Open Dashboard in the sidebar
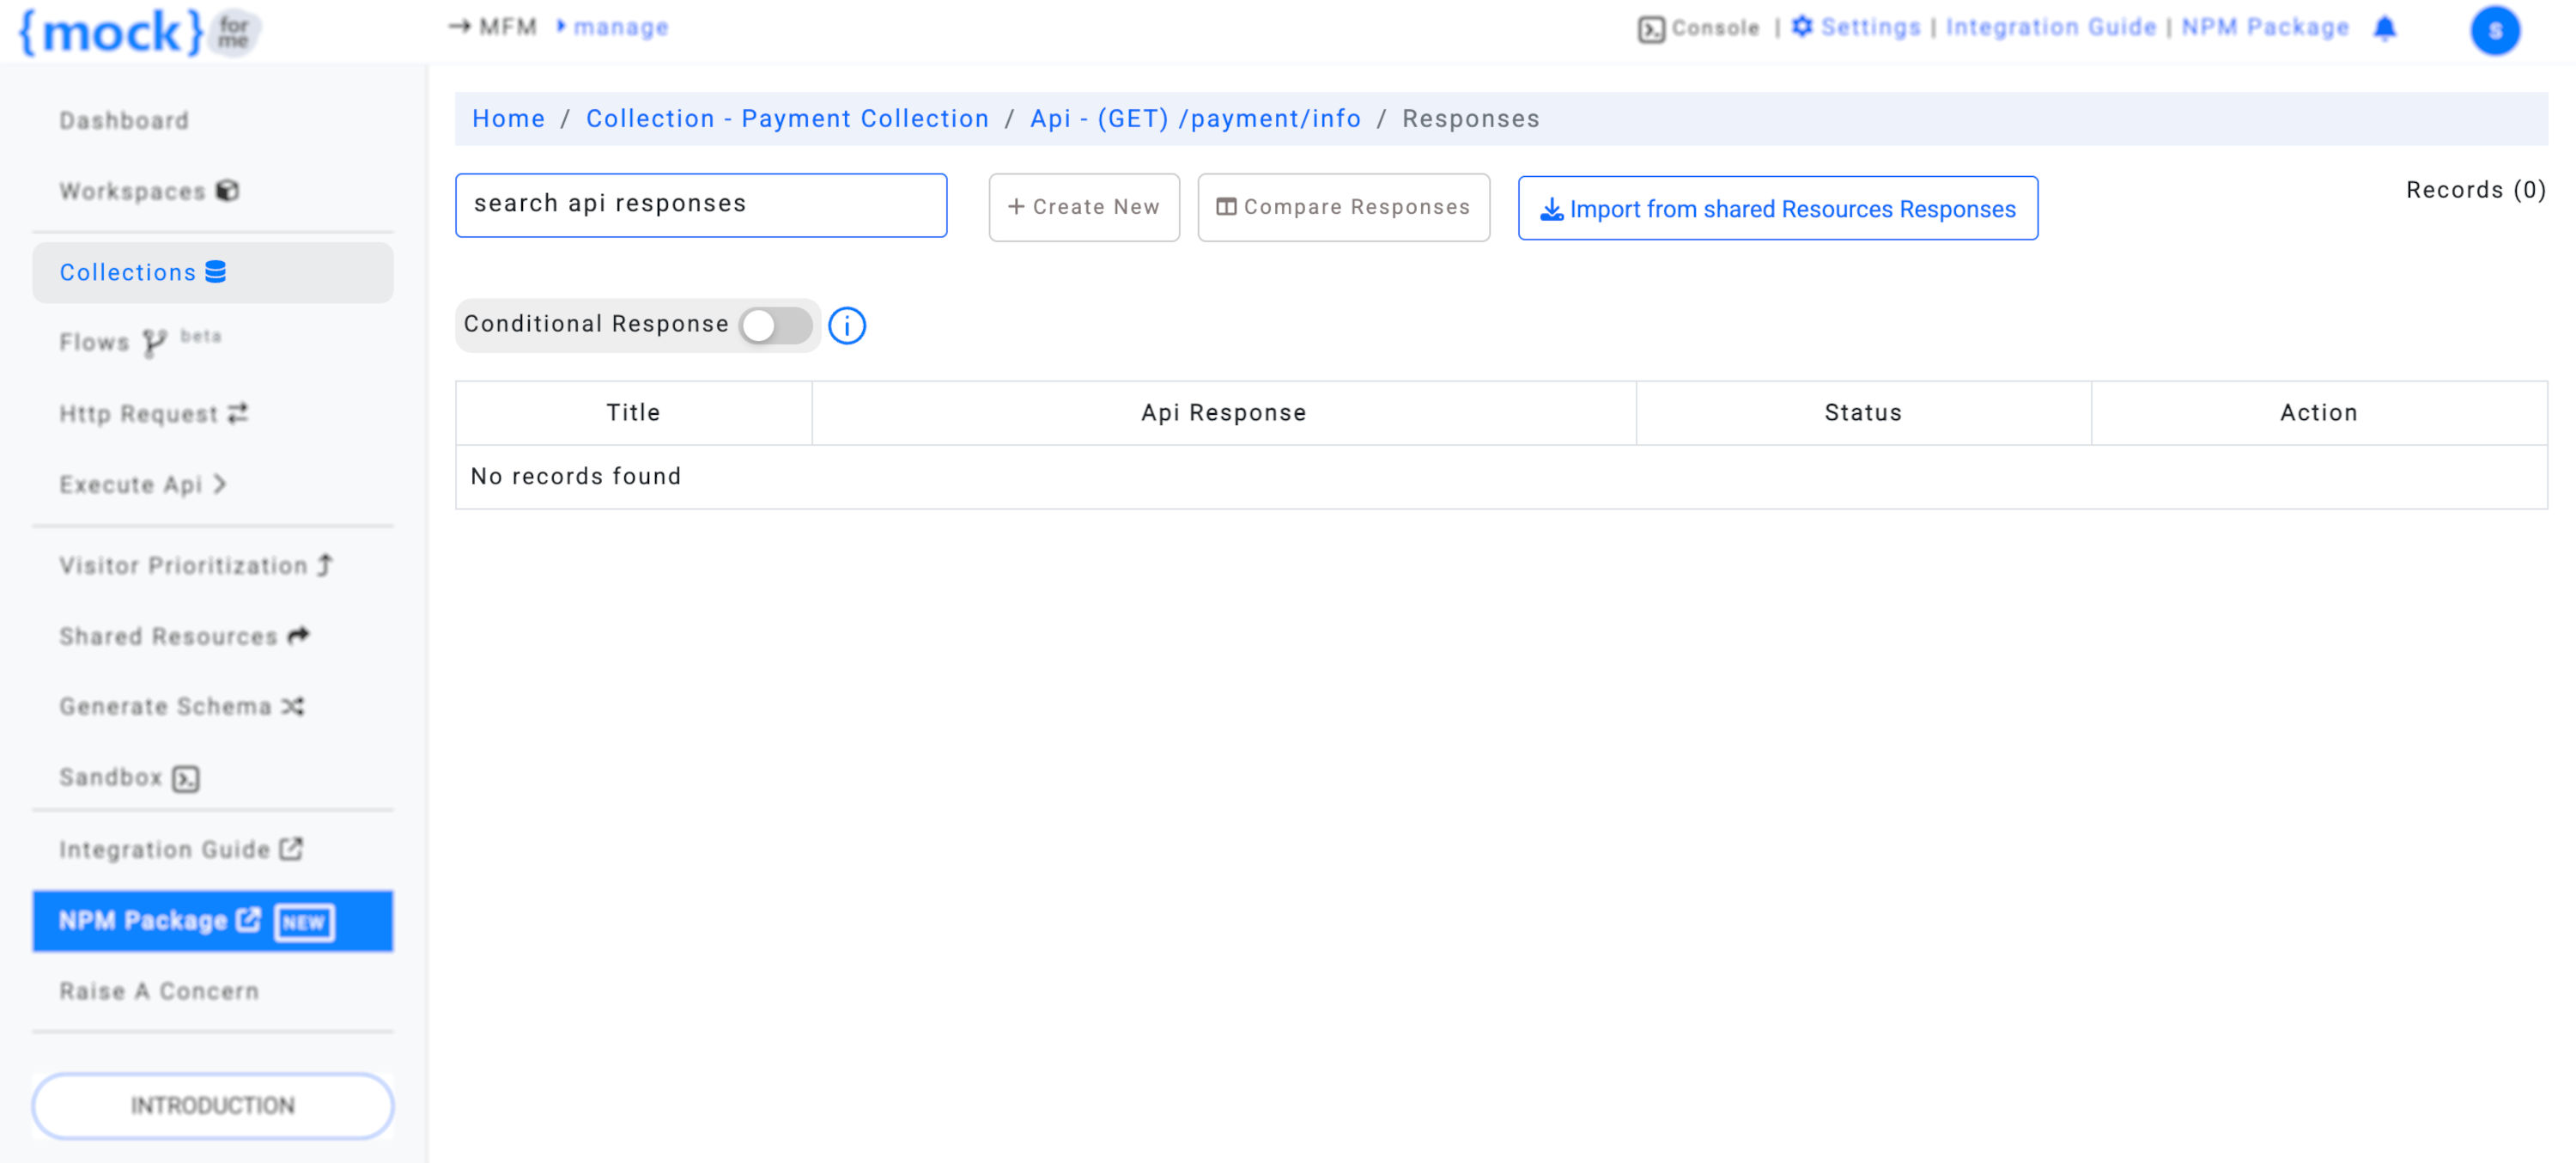 coord(124,120)
